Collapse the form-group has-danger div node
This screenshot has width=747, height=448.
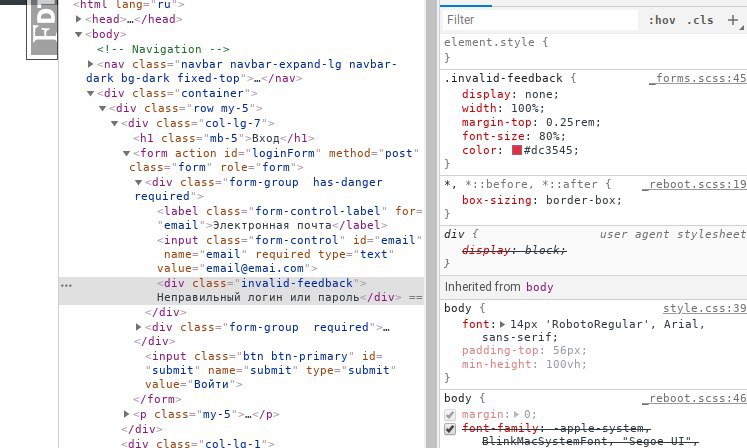point(138,183)
